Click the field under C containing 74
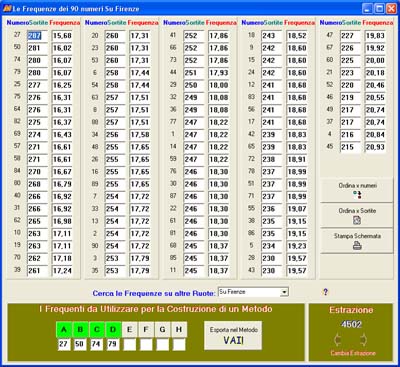This screenshot has width=400, height=367. (x=96, y=344)
